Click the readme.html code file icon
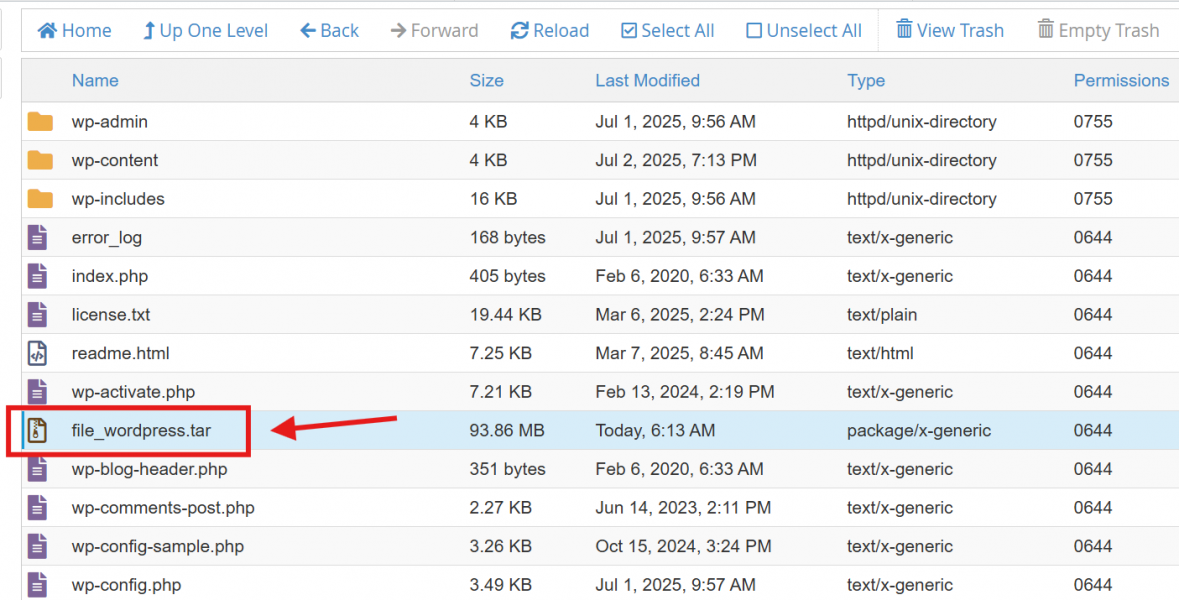The width and height of the screenshot is (1179, 600). coord(37,353)
